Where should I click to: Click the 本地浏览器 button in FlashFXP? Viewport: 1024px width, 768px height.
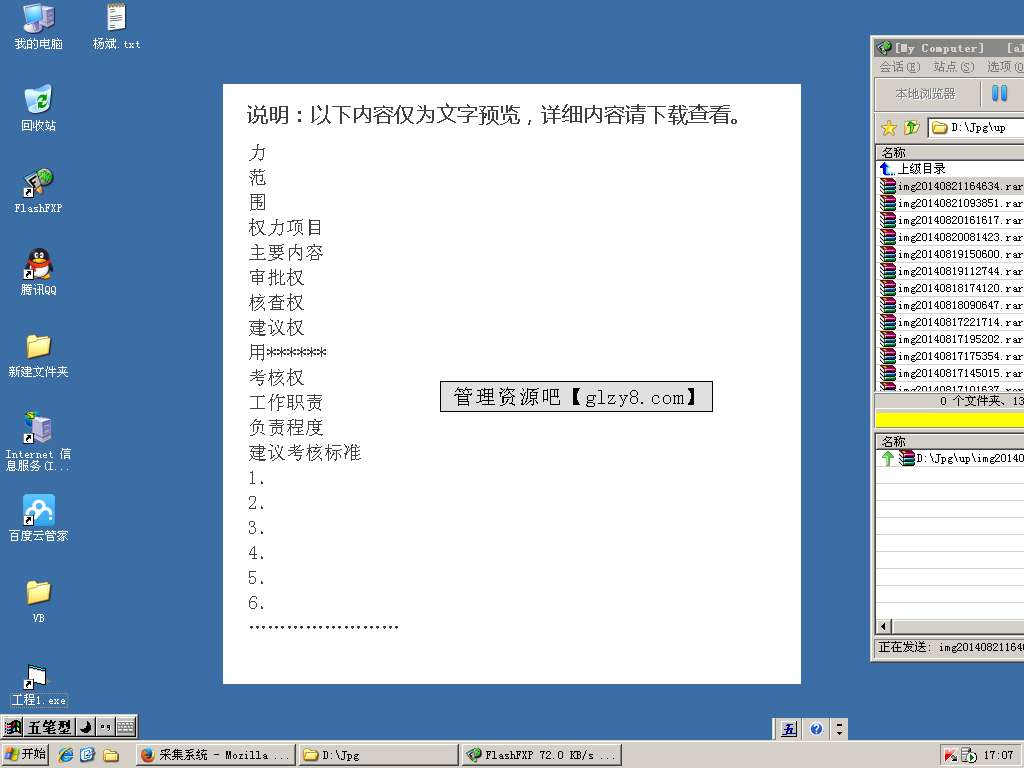click(x=925, y=94)
